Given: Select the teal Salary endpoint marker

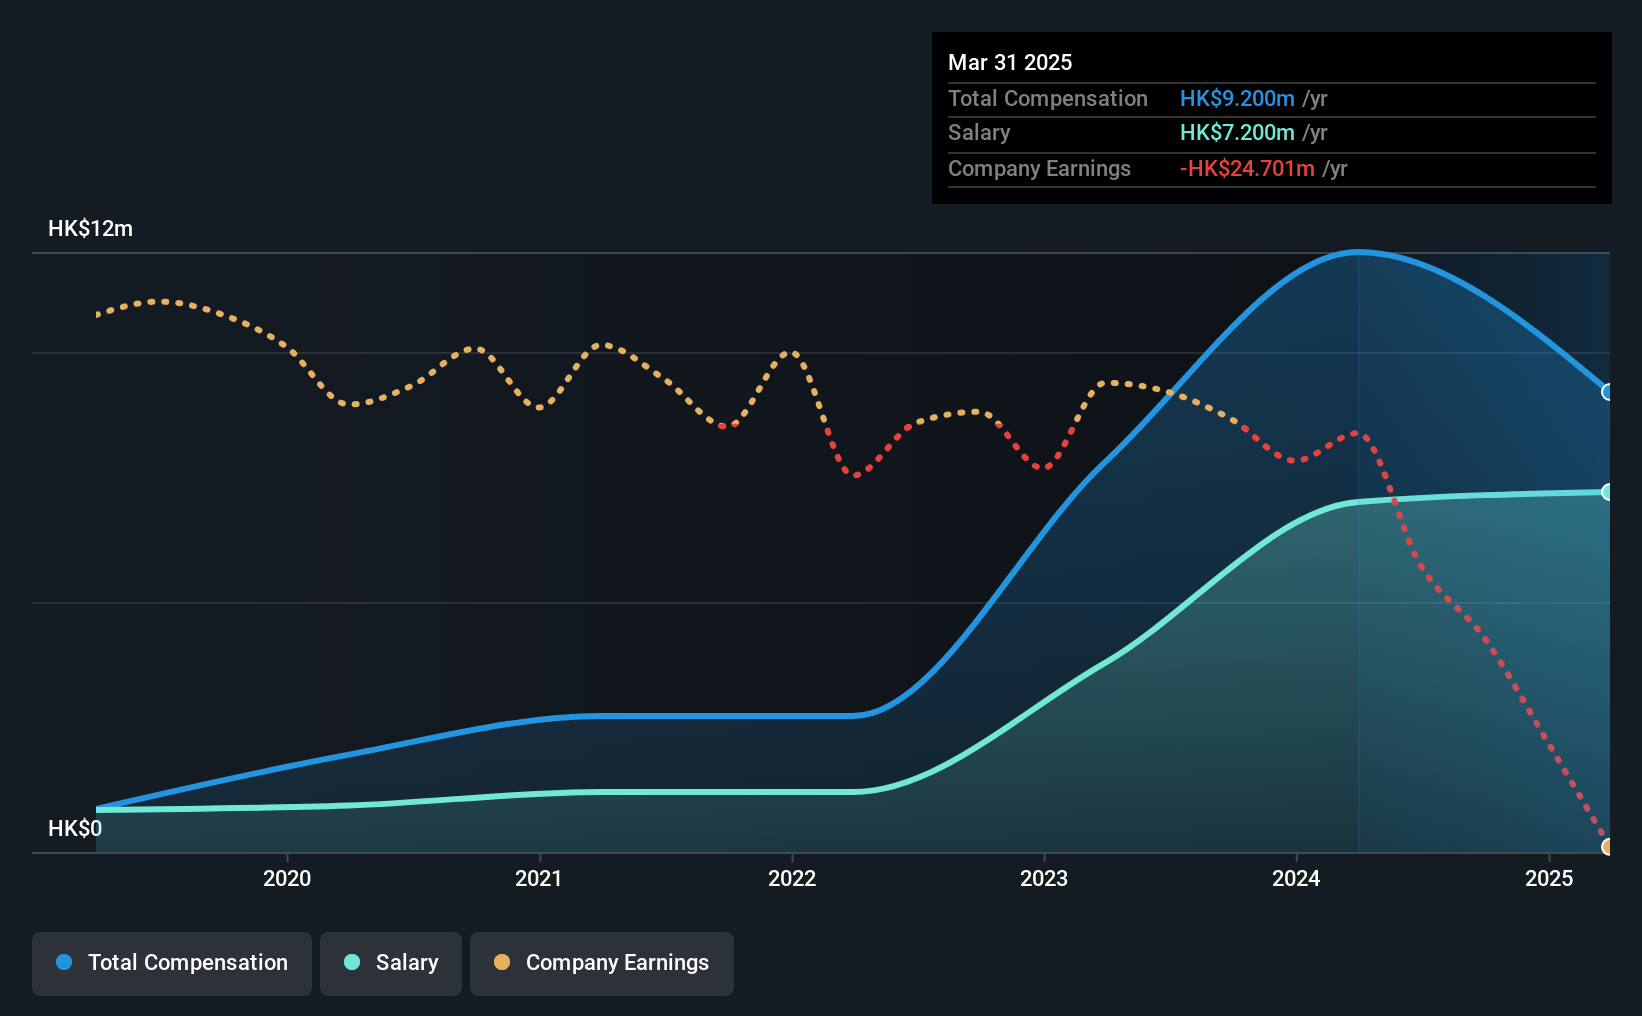Looking at the screenshot, I should [x=1608, y=492].
